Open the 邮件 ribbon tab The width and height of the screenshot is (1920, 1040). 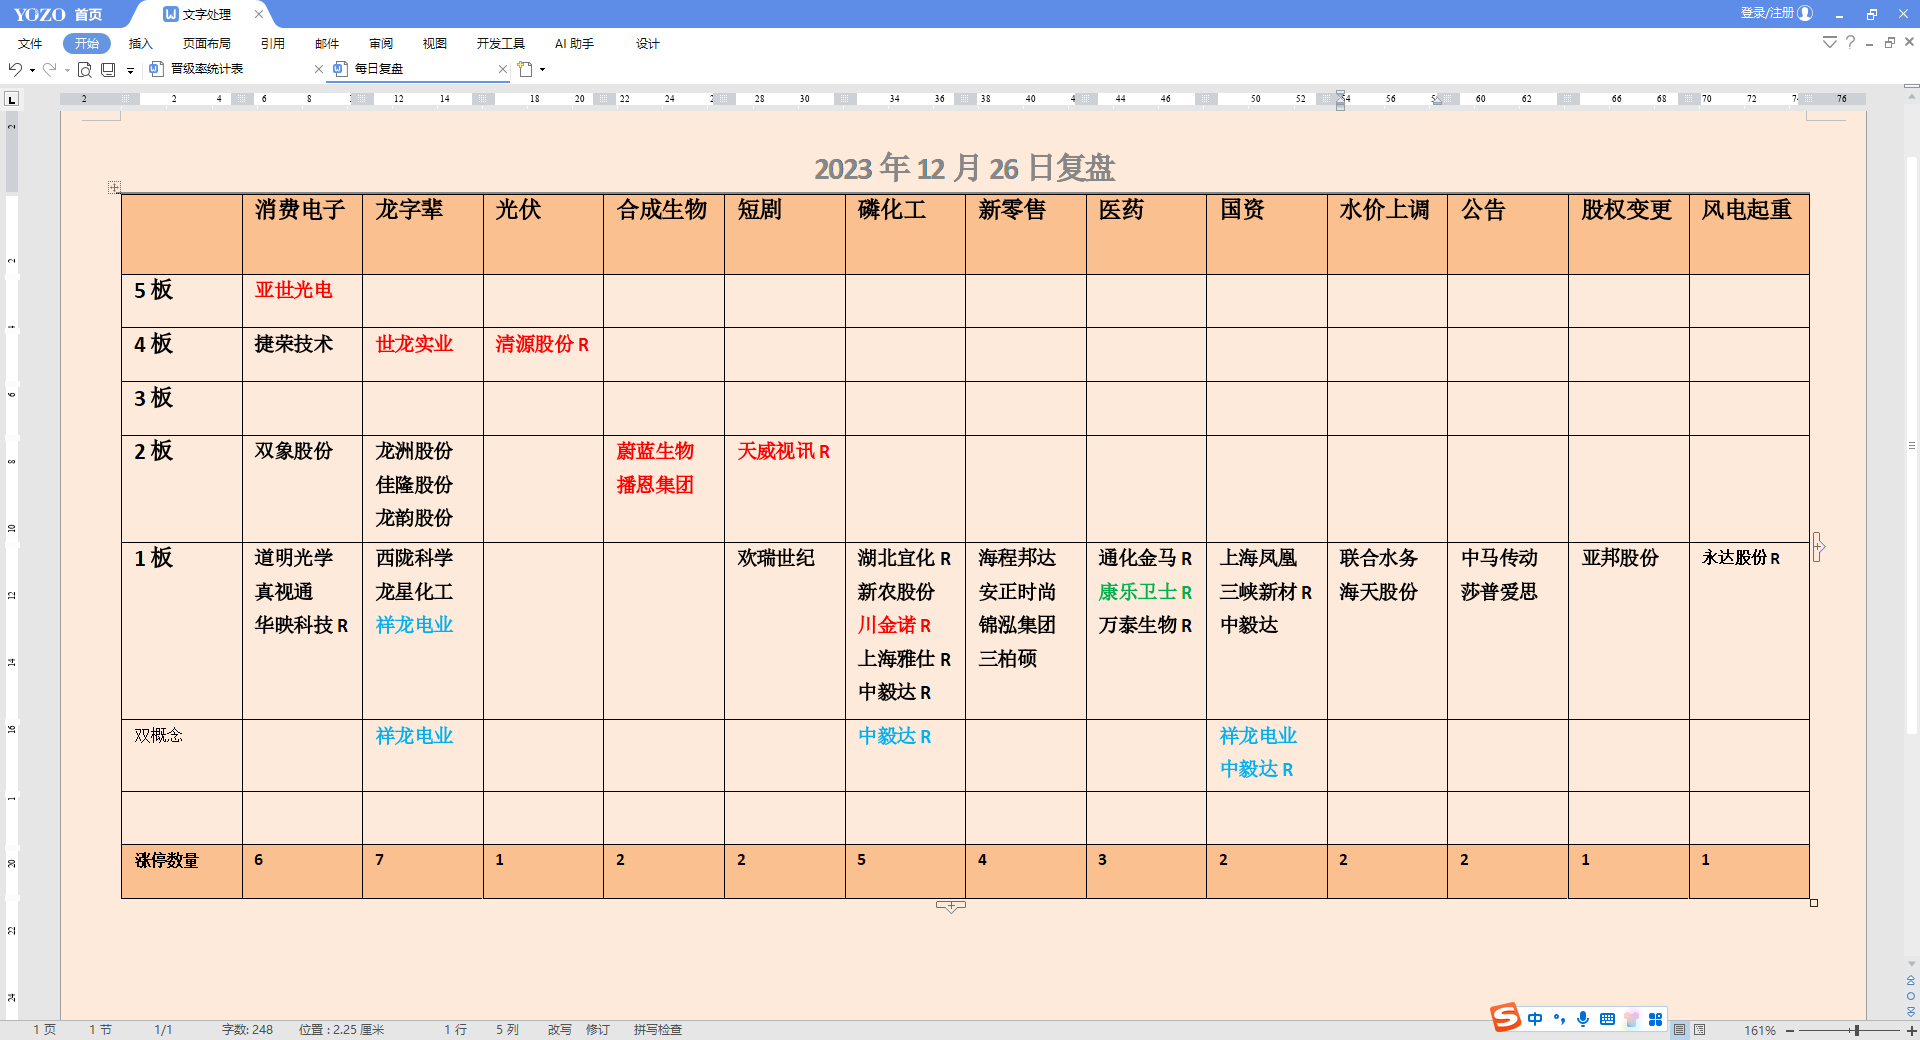(x=327, y=43)
